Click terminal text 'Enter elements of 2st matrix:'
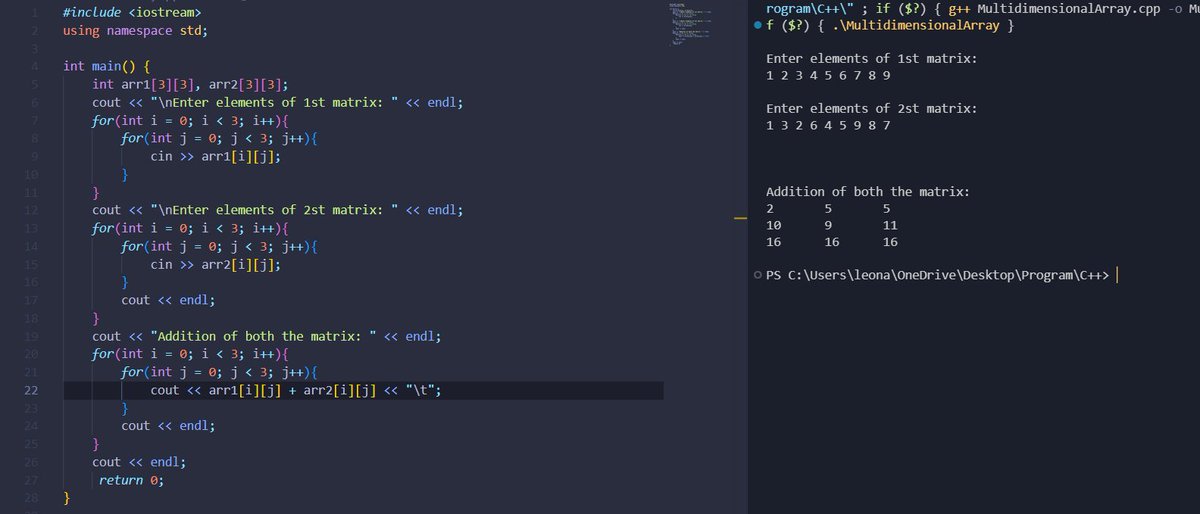This screenshot has height=514, width=1200. pos(871,108)
